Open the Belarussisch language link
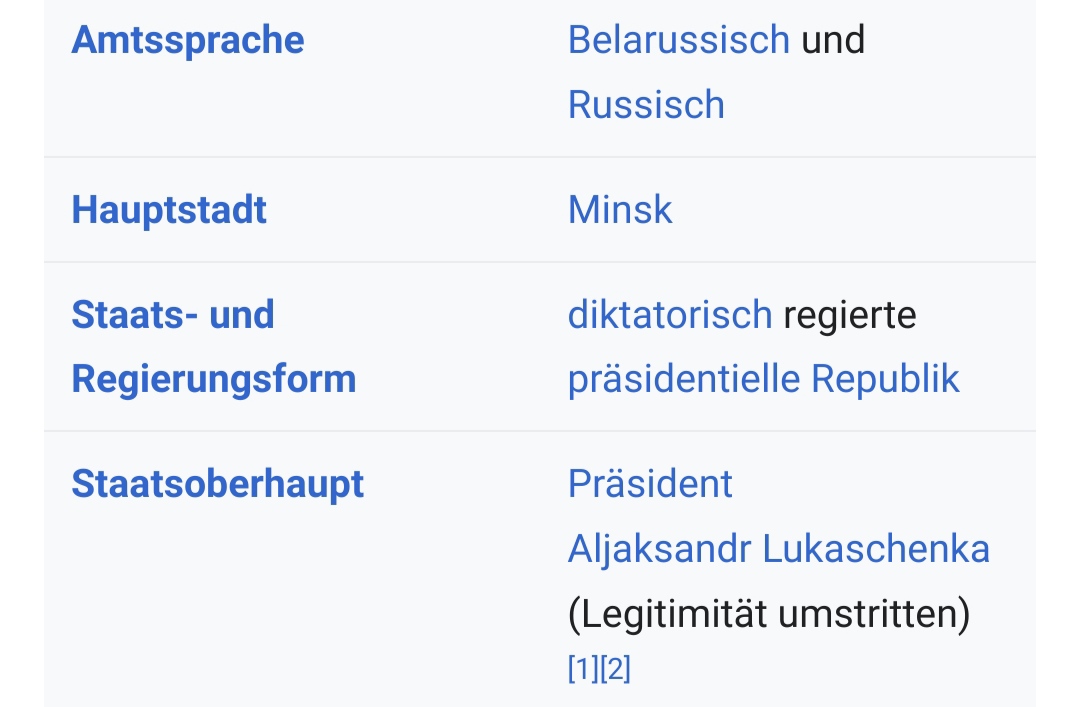This screenshot has height=707, width=1080. (x=678, y=39)
